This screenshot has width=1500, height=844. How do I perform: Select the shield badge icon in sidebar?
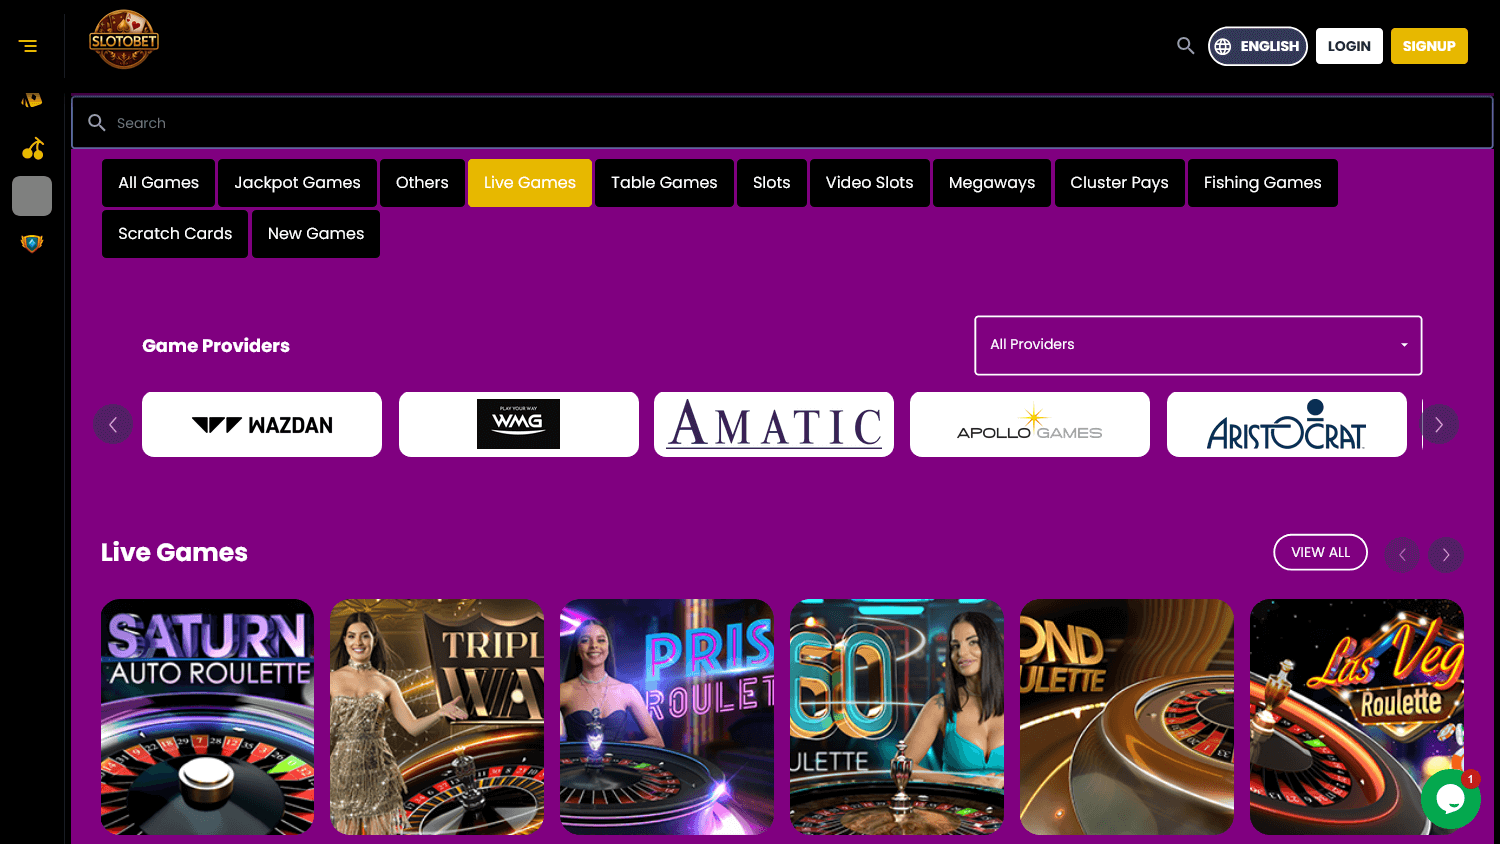31,242
